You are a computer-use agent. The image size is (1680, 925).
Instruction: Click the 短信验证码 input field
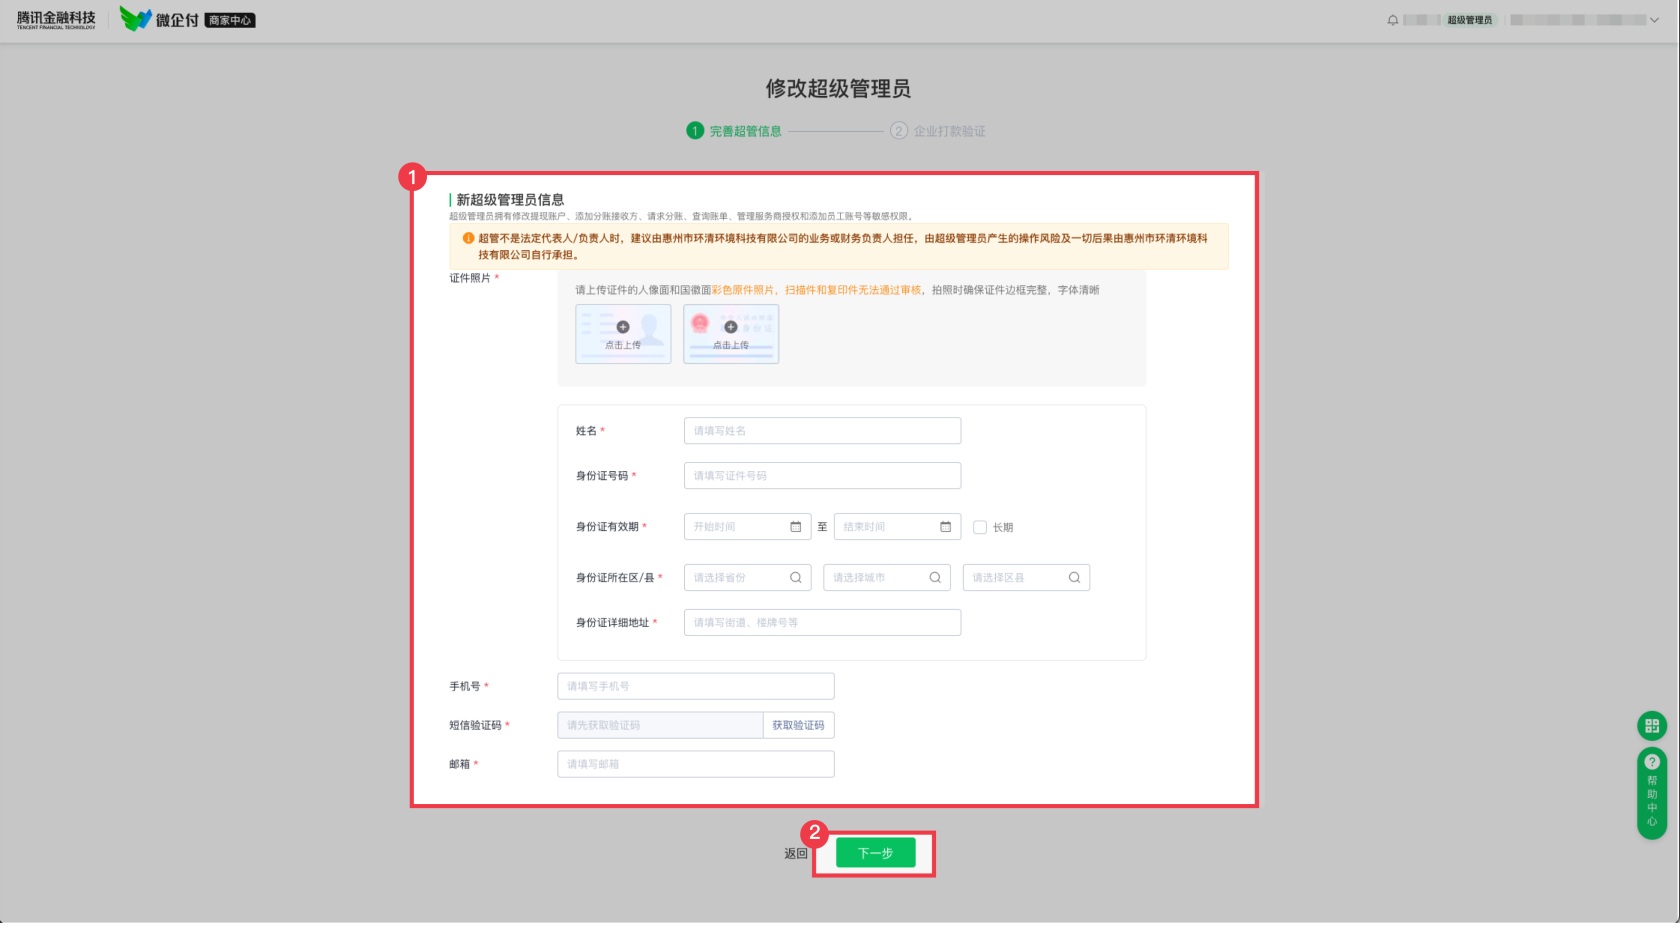pyautogui.click(x=660, y=725)
